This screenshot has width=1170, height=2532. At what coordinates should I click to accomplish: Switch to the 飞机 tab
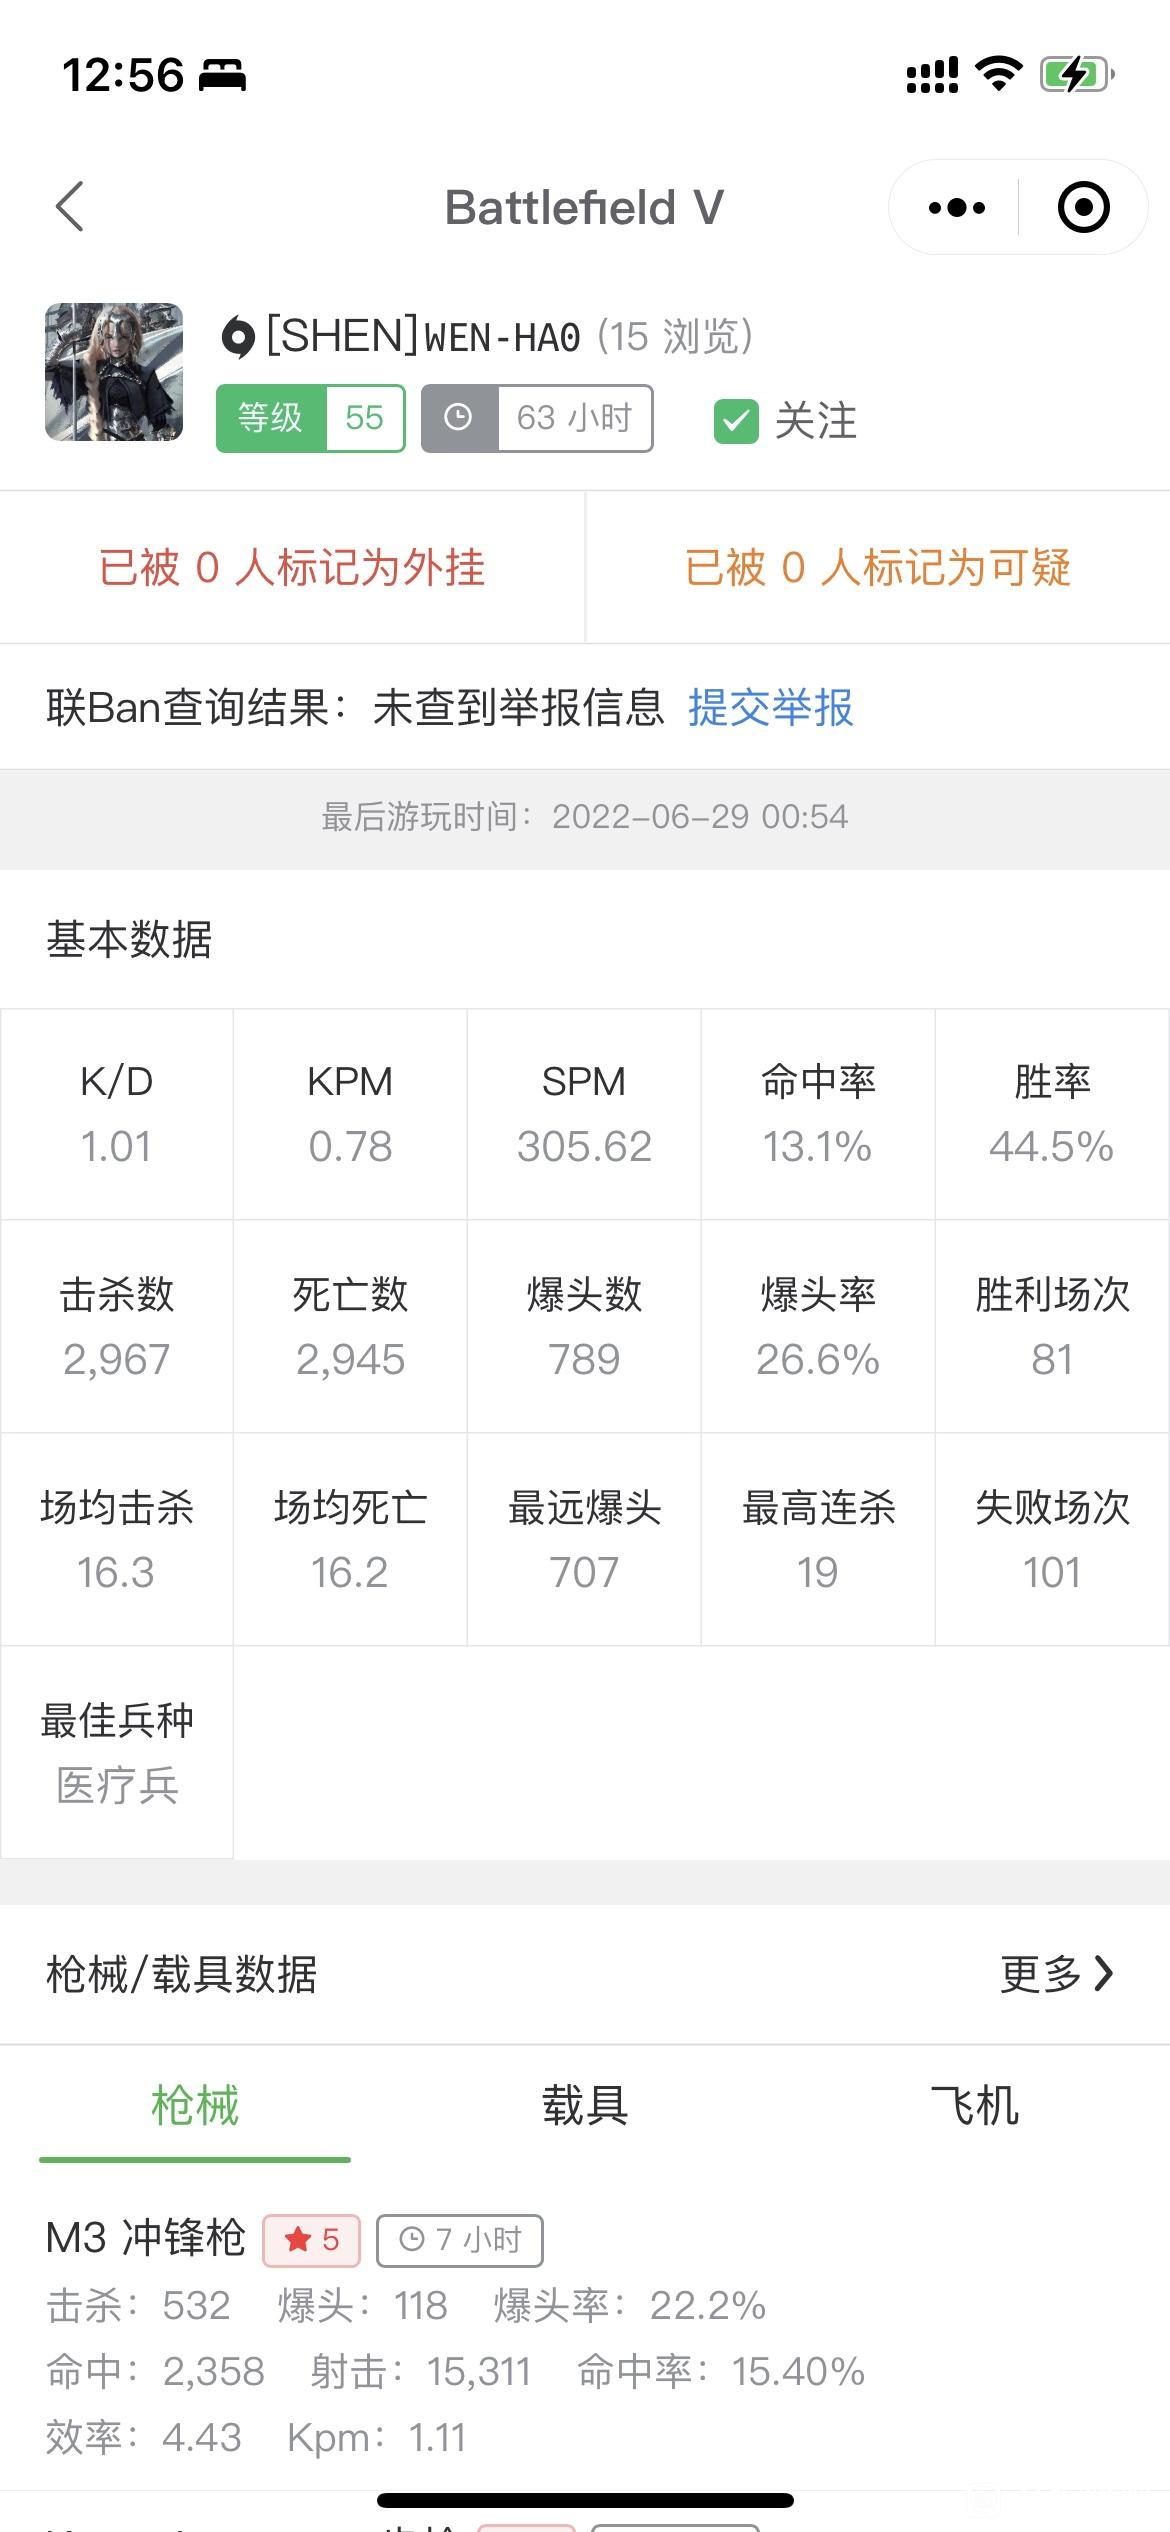click(x=974, y=2105)
